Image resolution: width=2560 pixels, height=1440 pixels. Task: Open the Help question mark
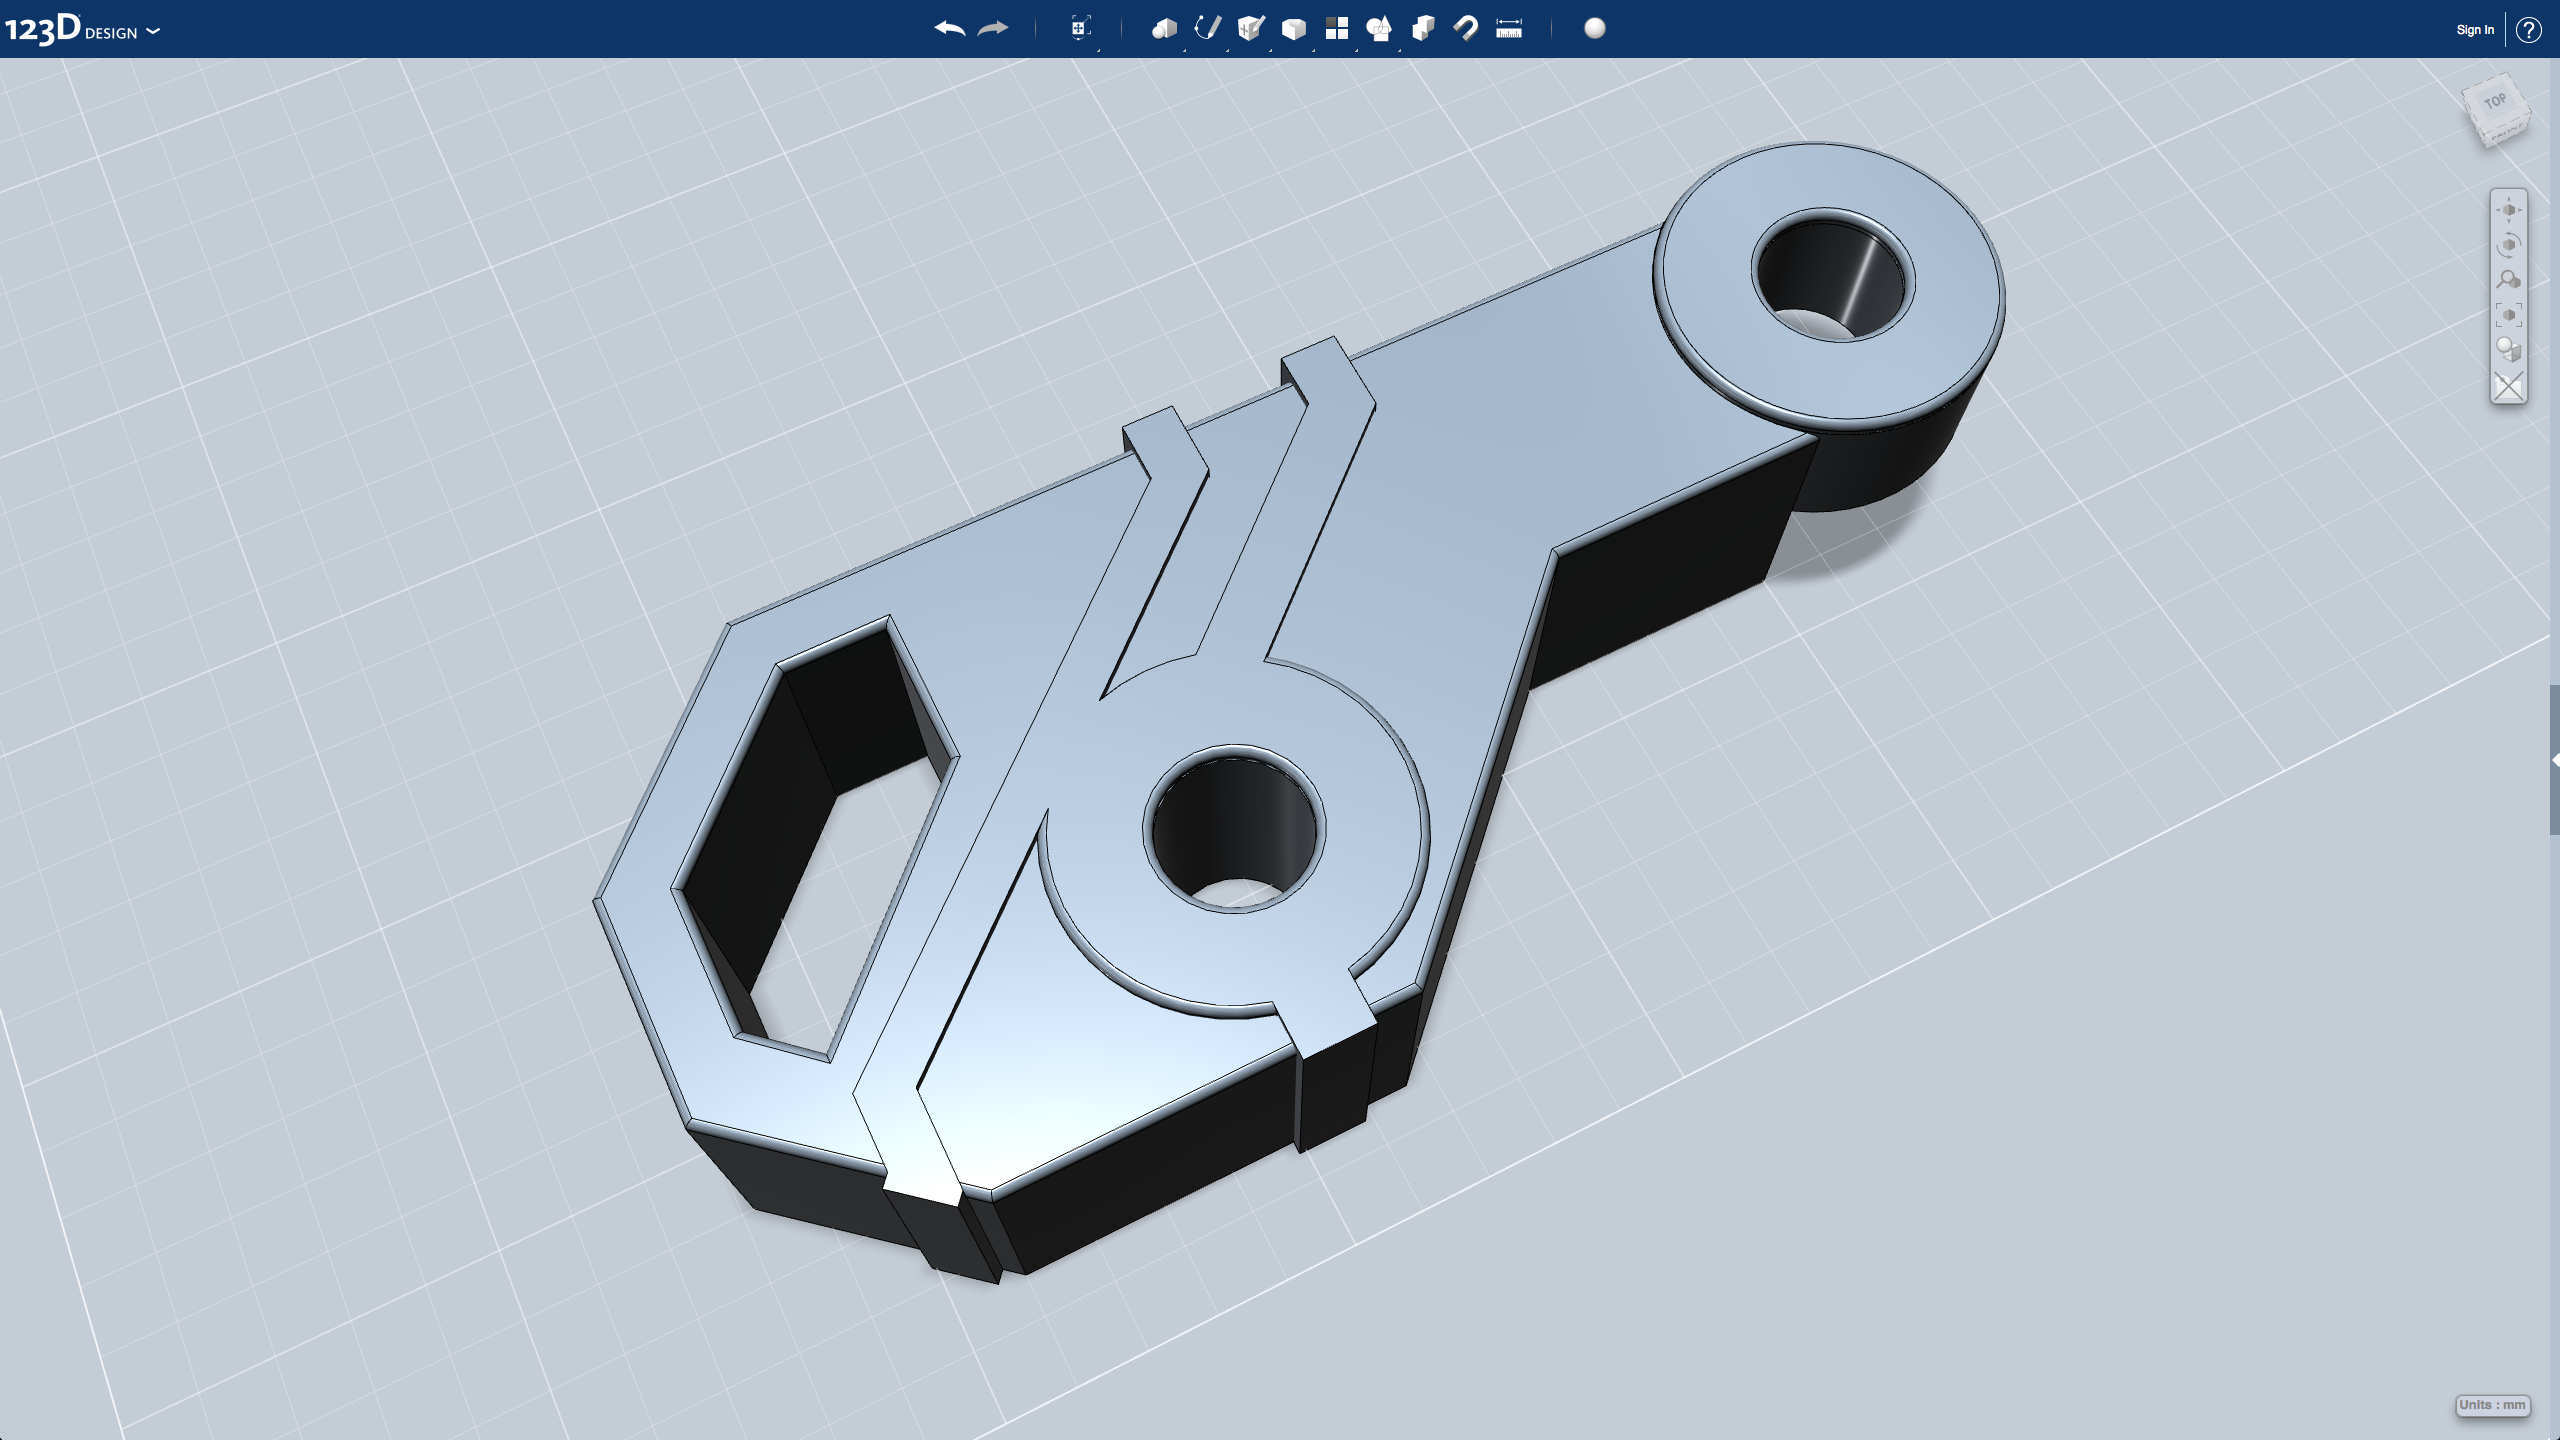pos(2529,30)
